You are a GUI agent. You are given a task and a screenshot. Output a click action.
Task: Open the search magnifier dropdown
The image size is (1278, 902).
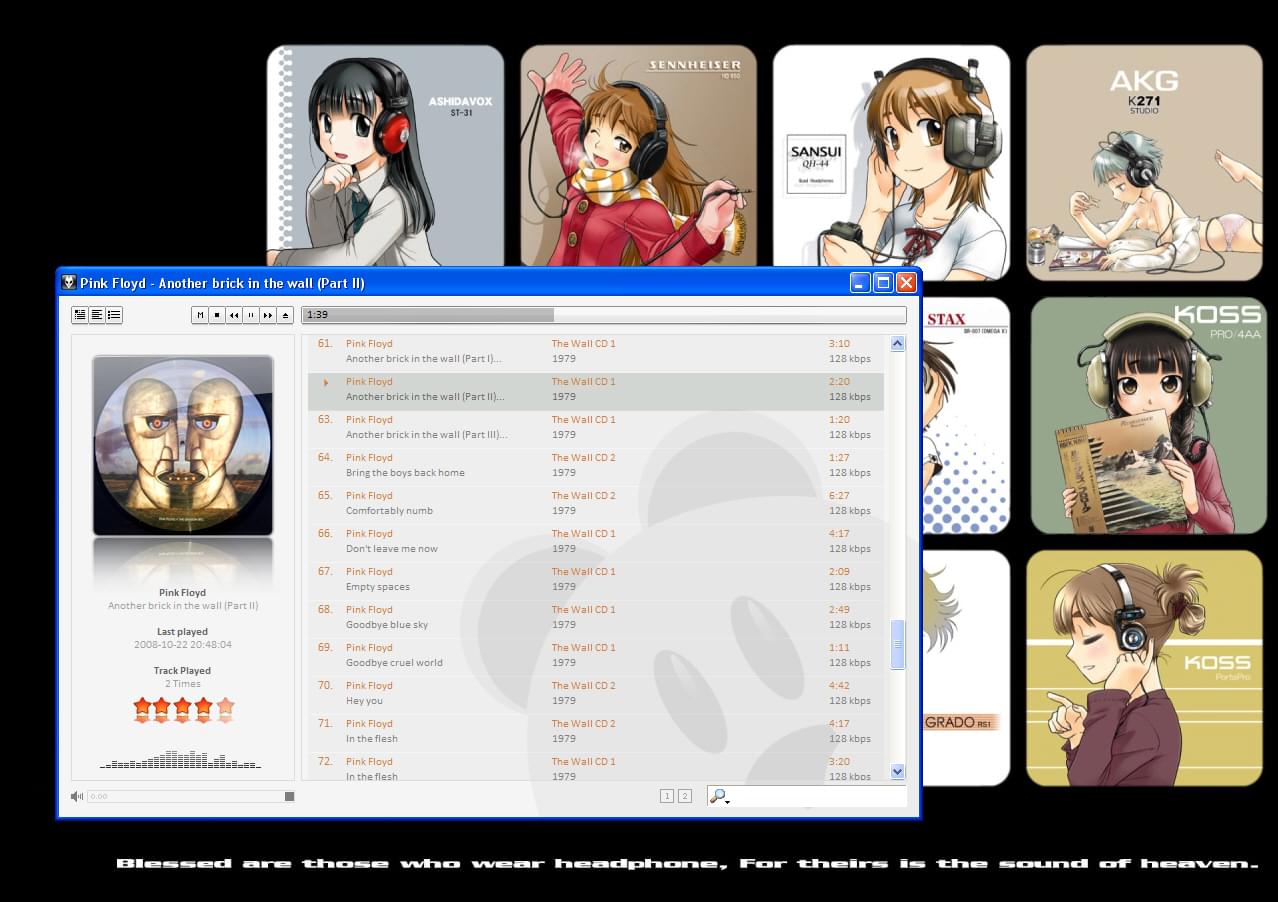click(x=719, y=796)
